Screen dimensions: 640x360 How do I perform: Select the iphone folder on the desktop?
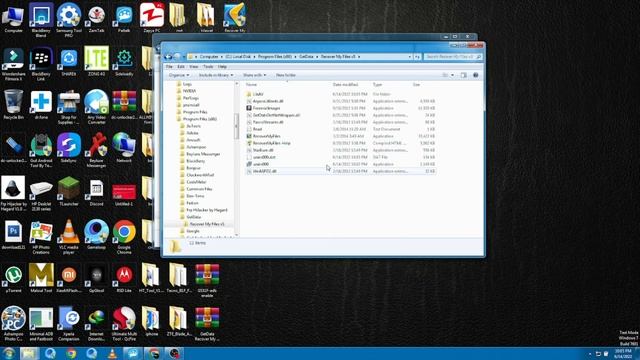(x=151, y=322)
